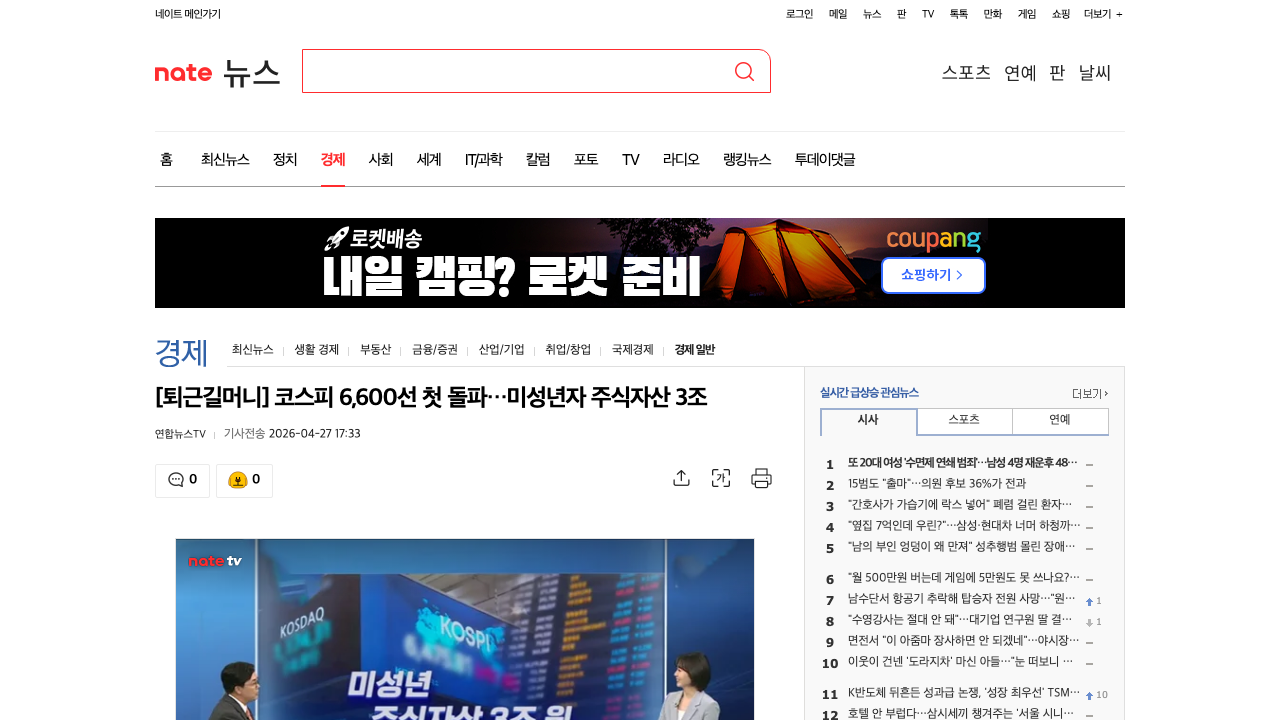Go to 날씨 section link
The height and width of the screenshot is (720, 1280).
click(1095, 72)
